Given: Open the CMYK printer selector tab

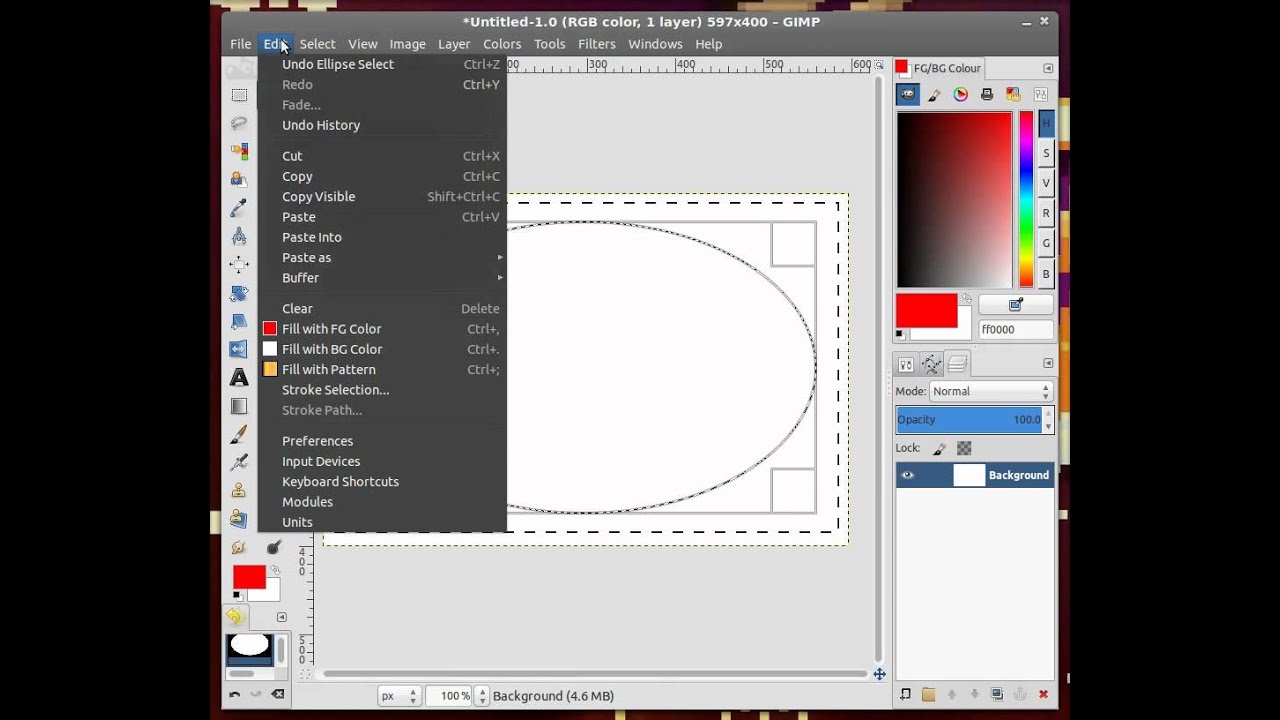Looking at the screenshot, I should tap(987, 94).
